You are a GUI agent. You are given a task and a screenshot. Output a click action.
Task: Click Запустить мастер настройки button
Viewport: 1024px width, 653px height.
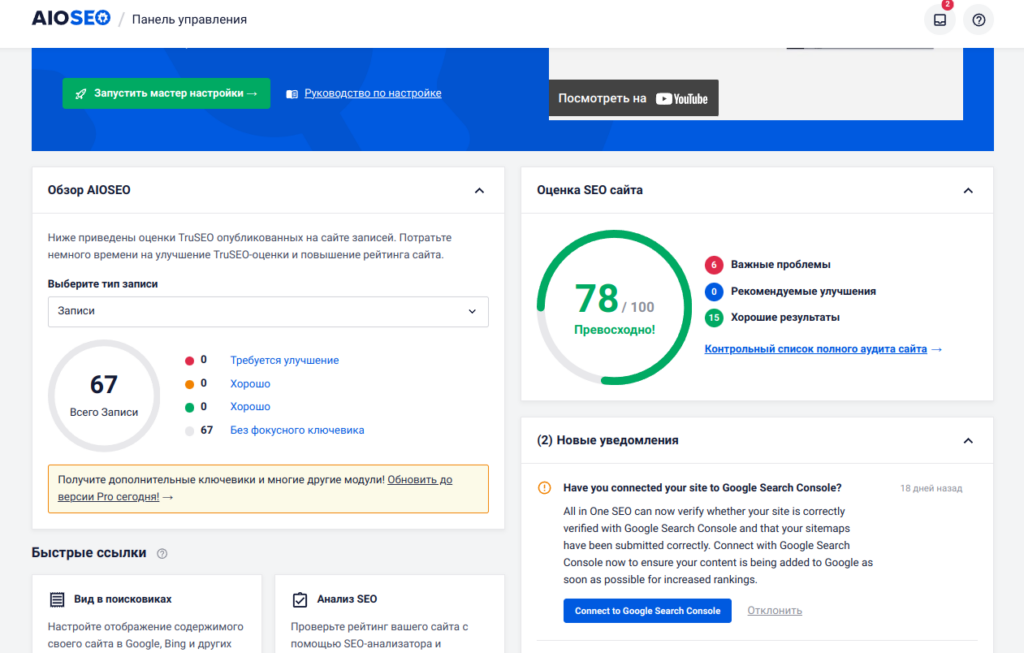(x=166, y=93)
